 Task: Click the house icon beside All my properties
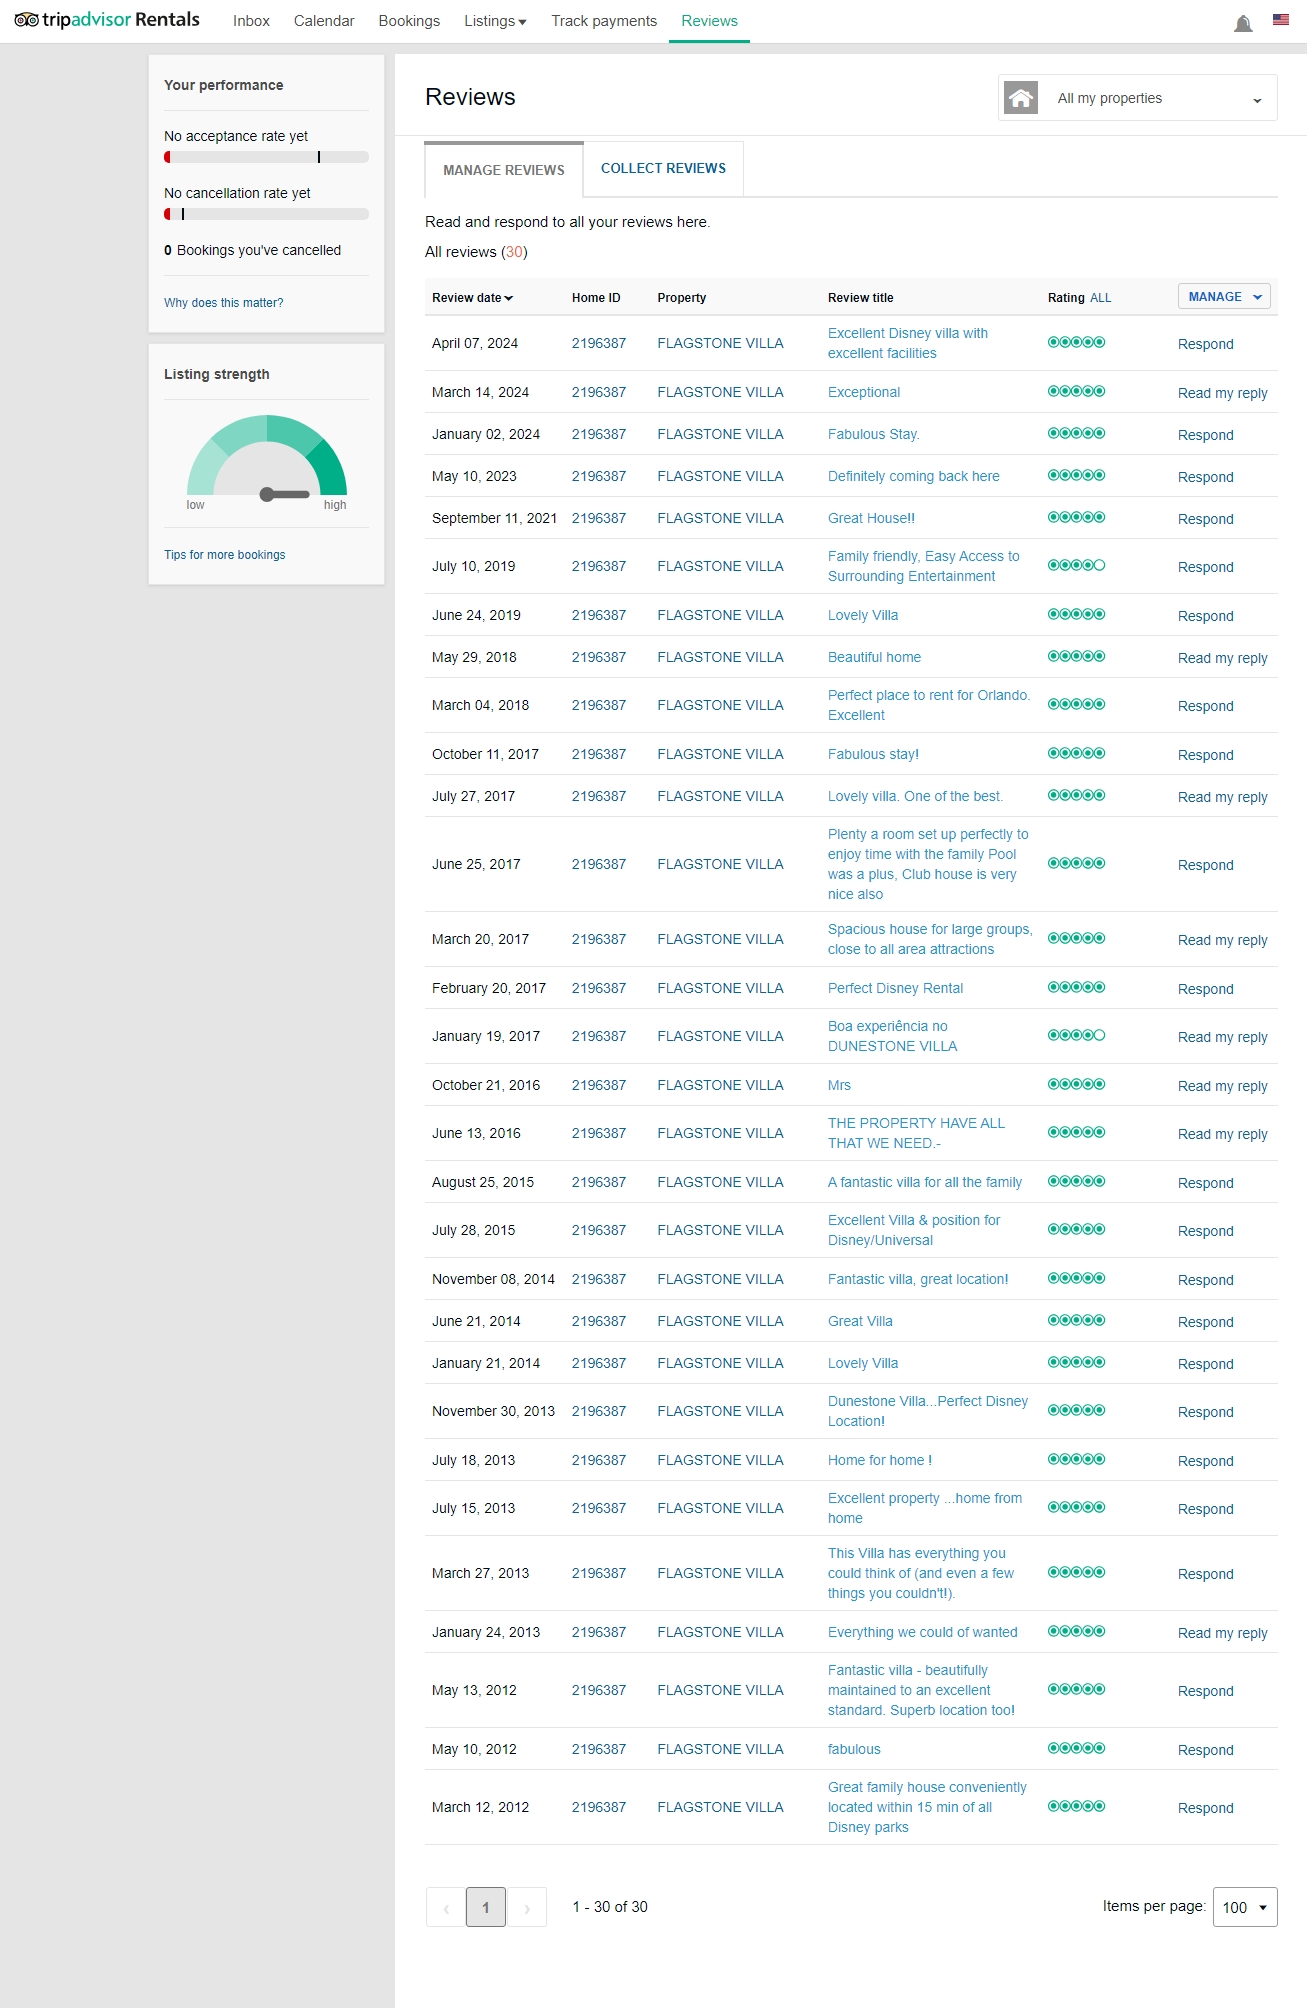coord(1020,98)
